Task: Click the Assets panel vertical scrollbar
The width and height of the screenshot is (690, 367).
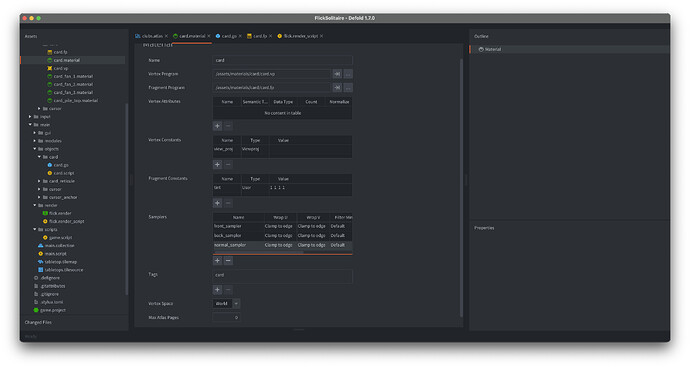Action: [x=127, y=199]
